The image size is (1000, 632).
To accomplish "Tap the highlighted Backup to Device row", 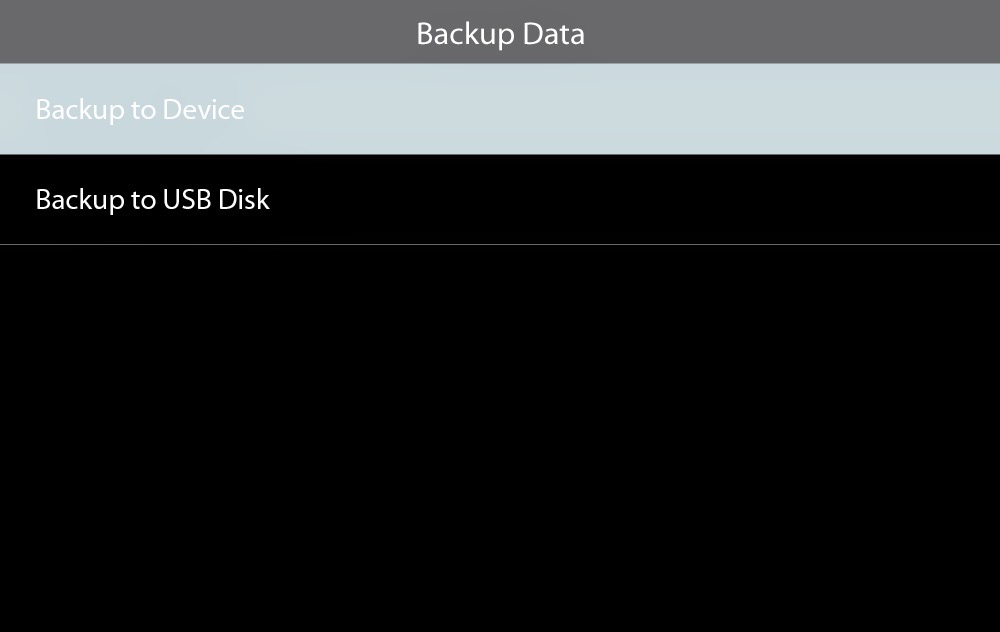I will (x=500, y=109).
